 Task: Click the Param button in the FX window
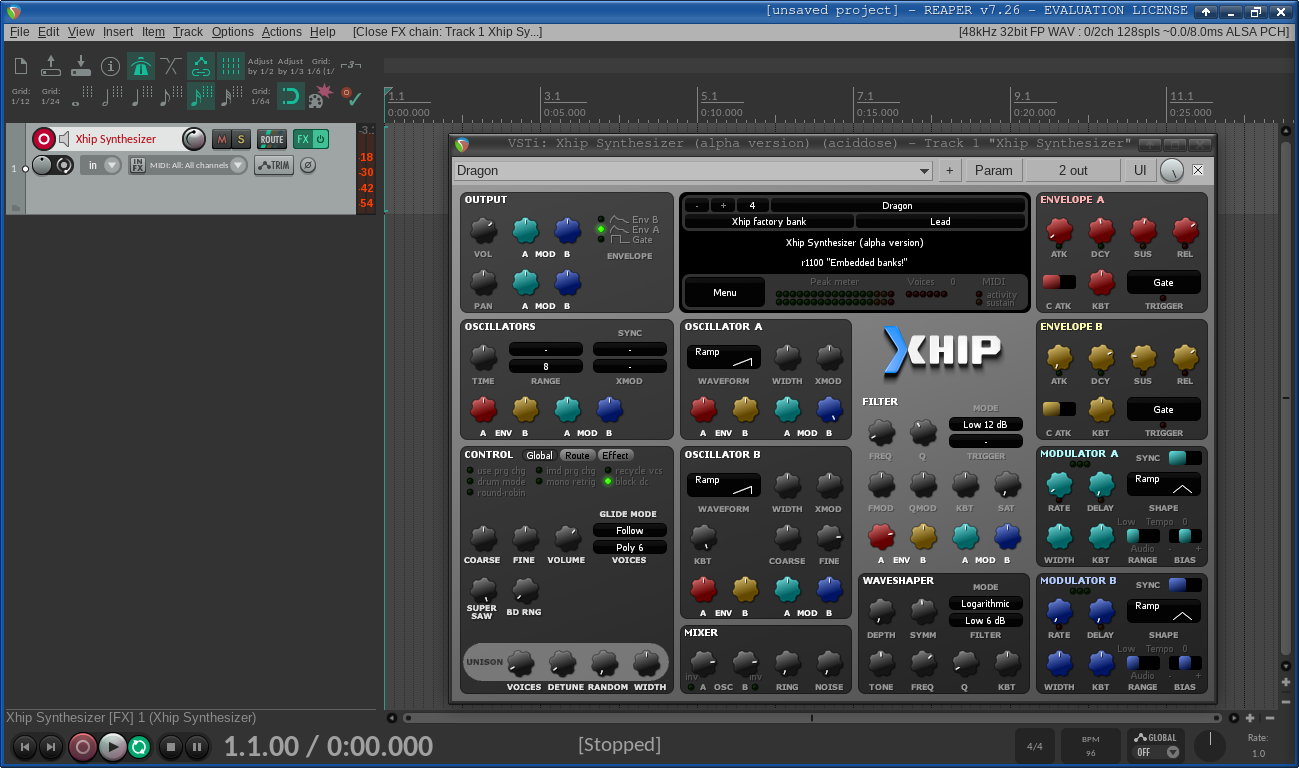pos(992,170)
